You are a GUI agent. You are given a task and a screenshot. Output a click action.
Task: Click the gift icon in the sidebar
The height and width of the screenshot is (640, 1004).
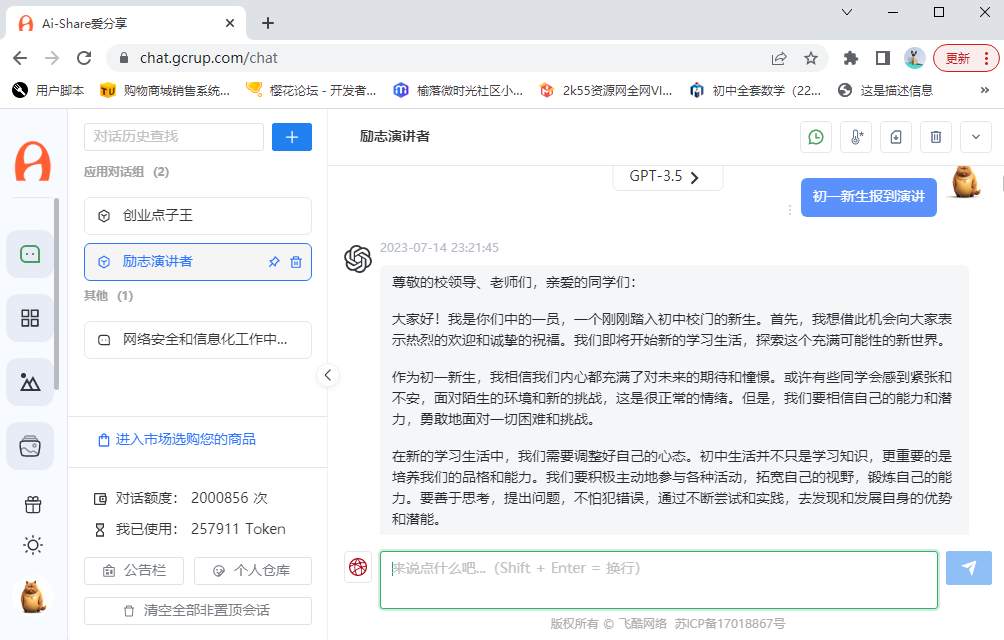32,505
